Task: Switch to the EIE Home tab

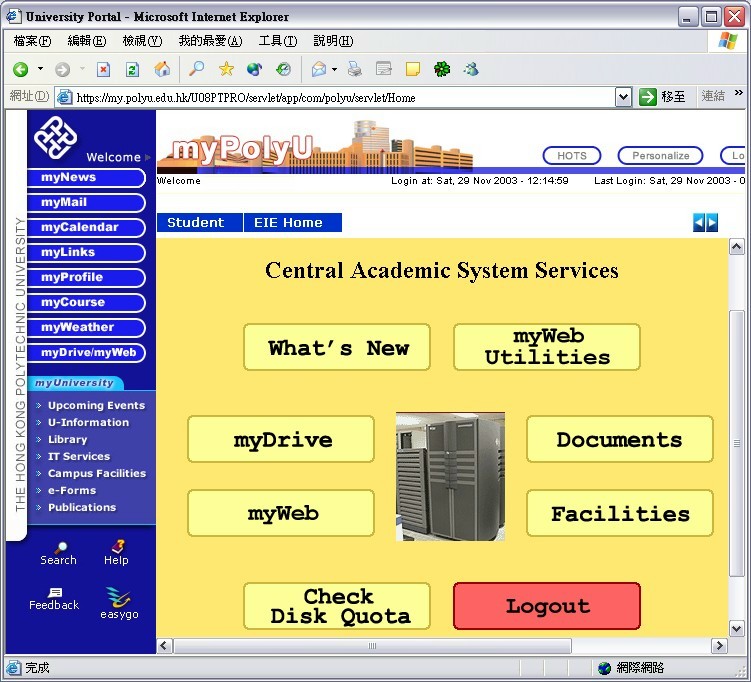Action: pos(293,223)
